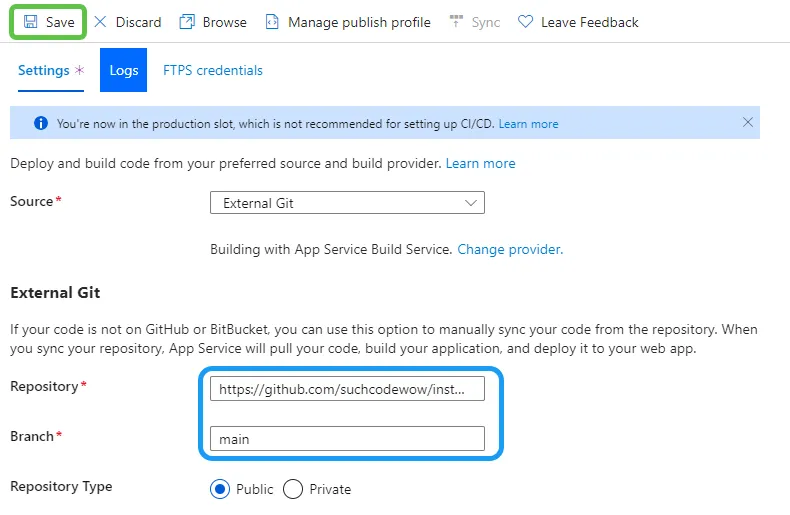Image resolution: width=790 pixels, height=515 pixels.
Task: Select the Private repository type
Action: [x=293, y=489]
